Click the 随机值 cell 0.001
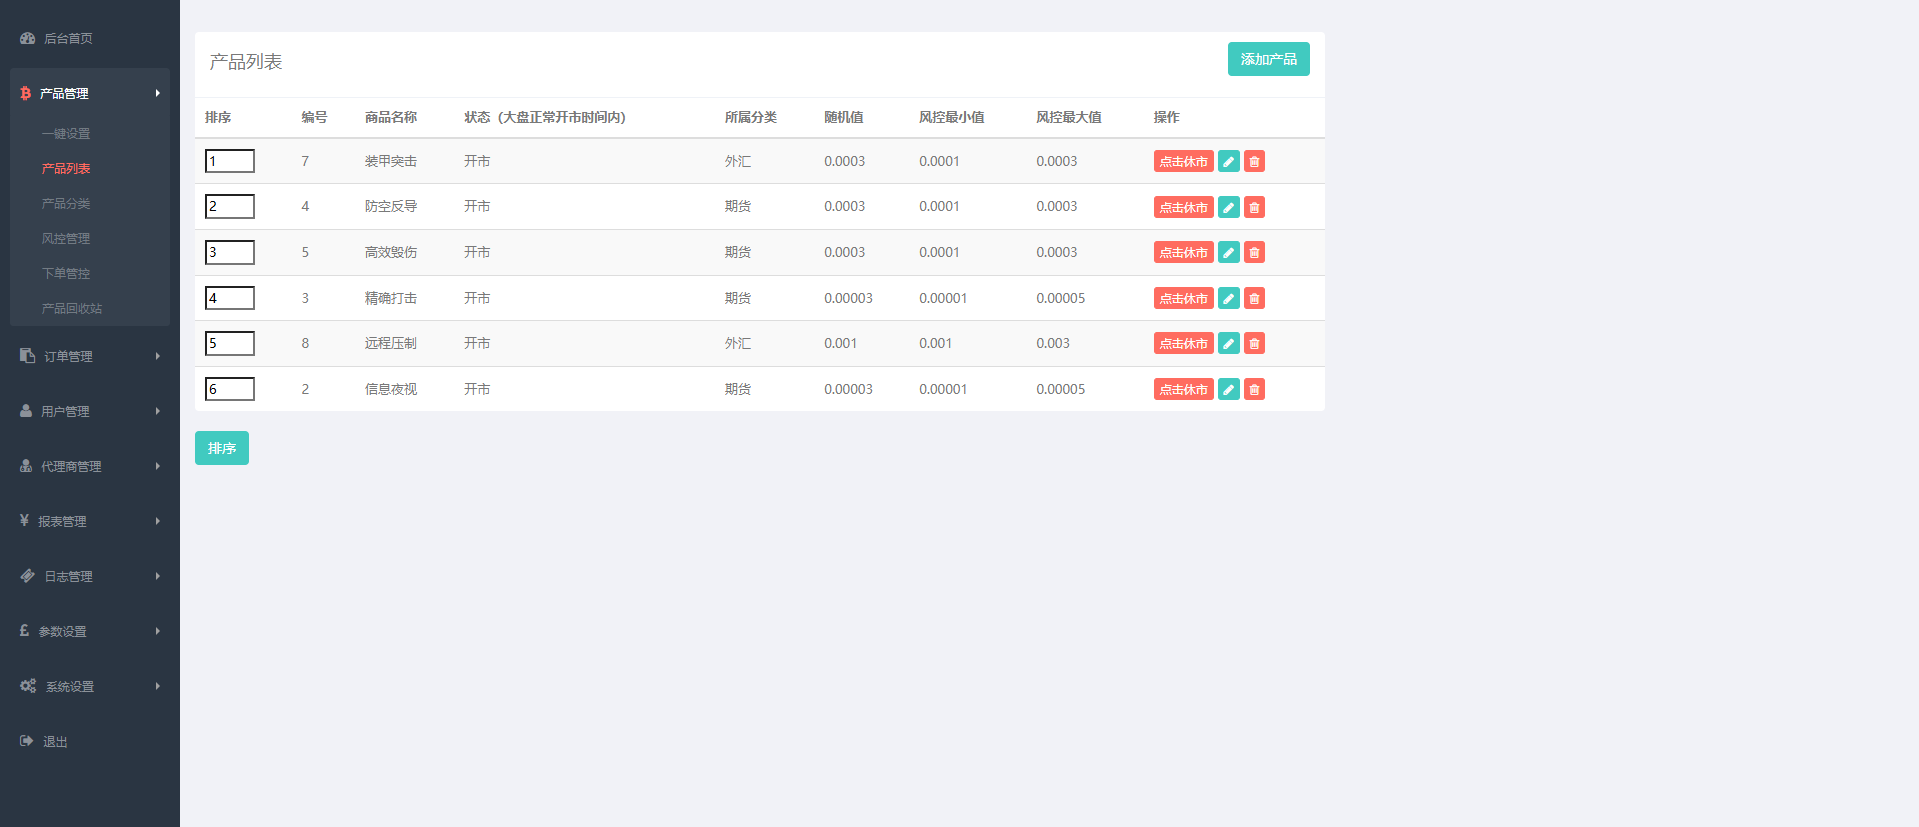1919x827 pixels. pos(841,343)
